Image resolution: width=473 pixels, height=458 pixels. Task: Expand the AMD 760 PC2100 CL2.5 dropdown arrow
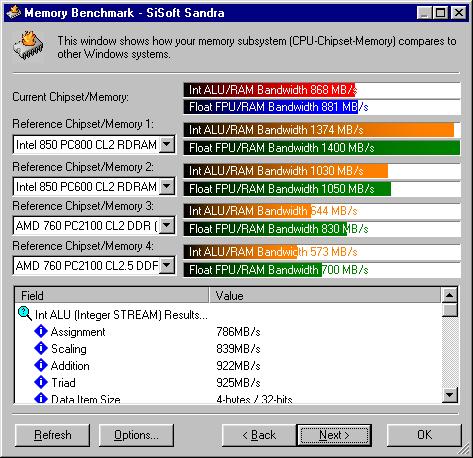coord(167,265)
